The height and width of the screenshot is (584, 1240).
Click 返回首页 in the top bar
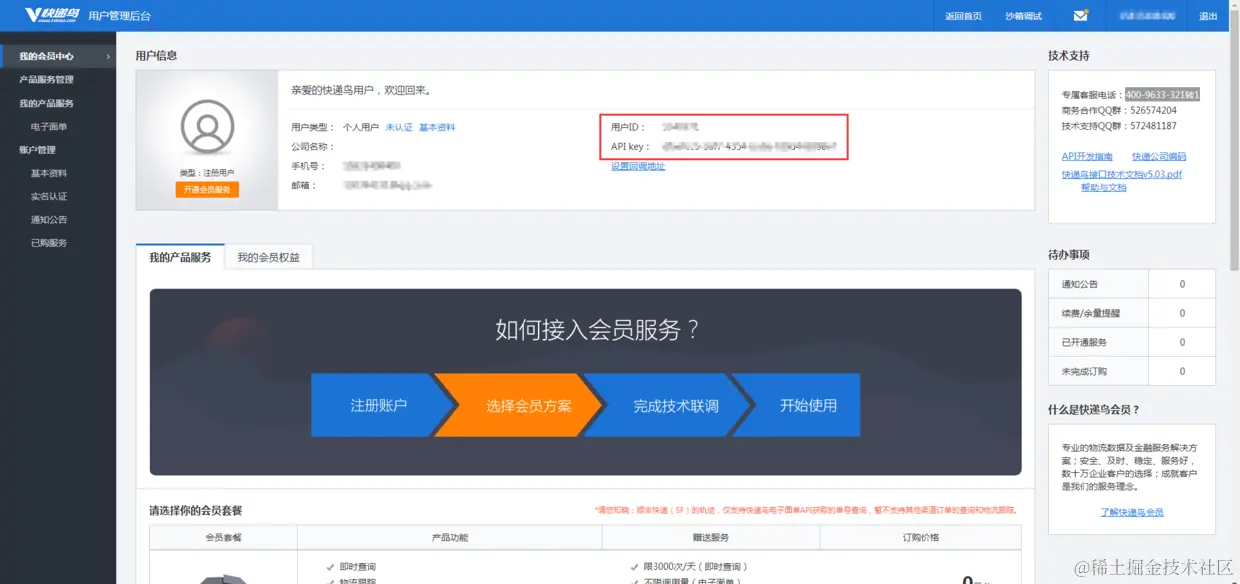pos(962,15)
